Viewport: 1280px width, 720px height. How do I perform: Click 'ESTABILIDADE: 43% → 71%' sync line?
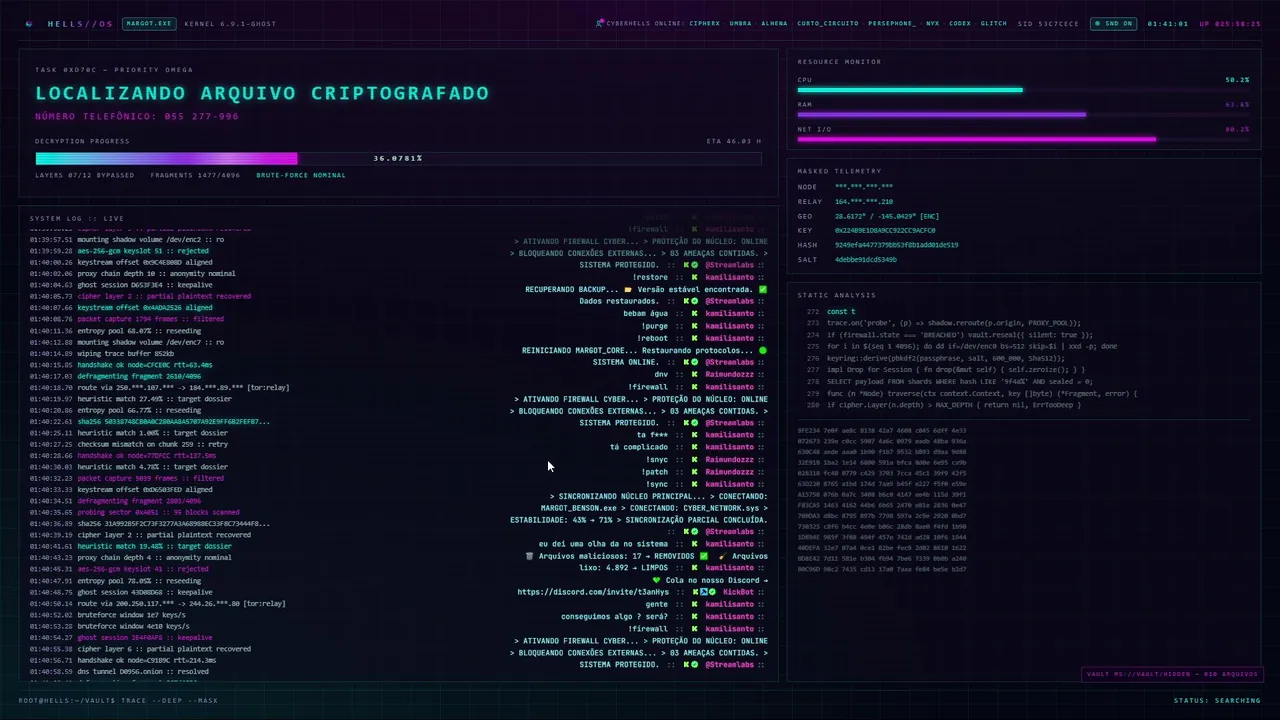tap(639, 520)
